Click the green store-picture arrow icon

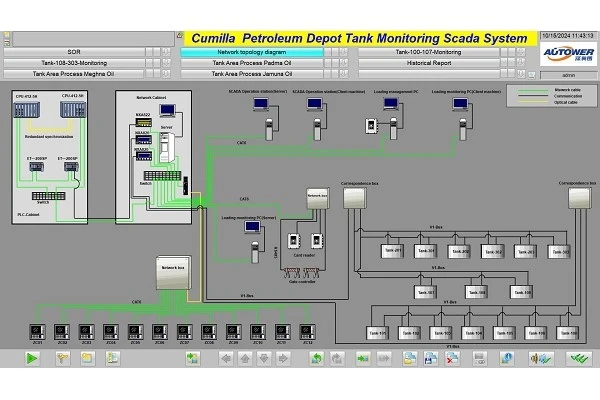(363, 358)
